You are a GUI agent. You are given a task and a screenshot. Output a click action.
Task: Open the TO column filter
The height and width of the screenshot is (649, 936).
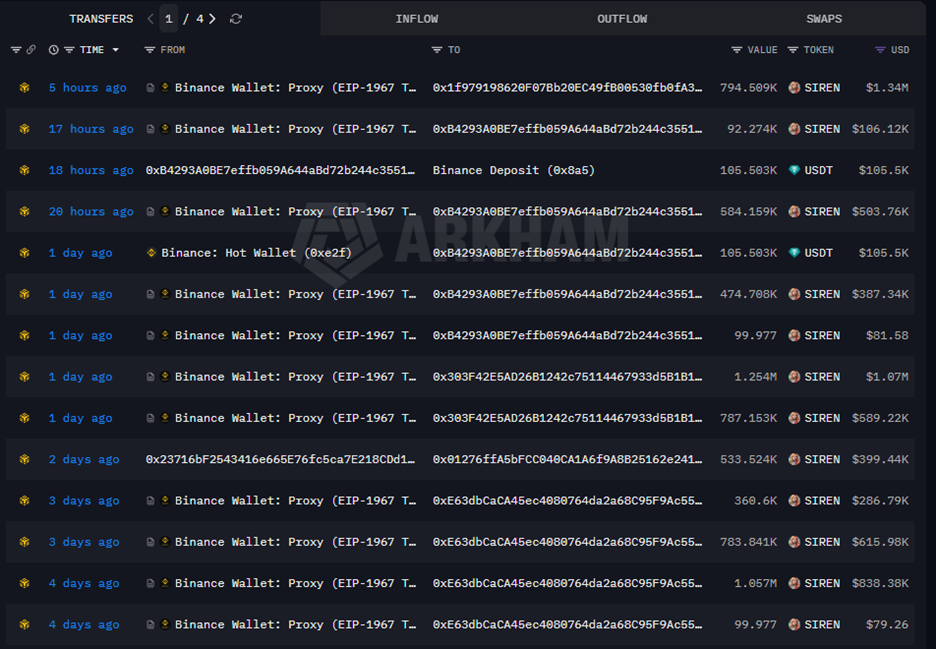pos(437,50)
